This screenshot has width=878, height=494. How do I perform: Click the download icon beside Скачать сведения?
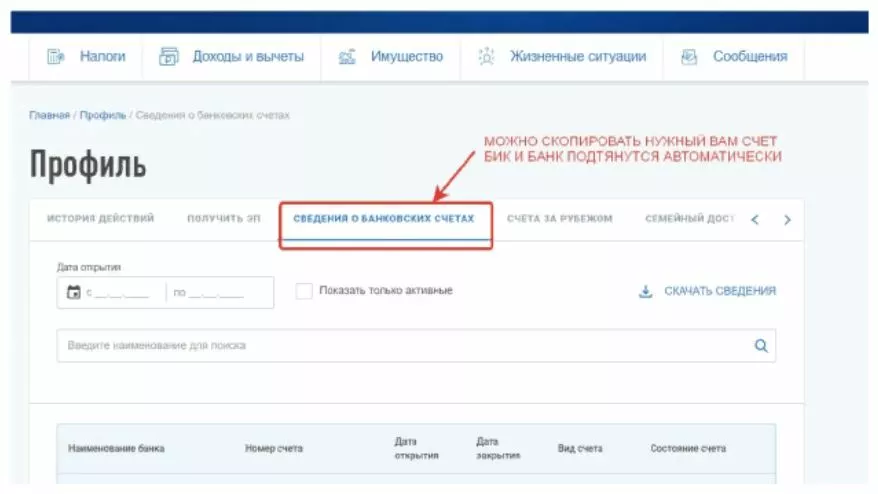tap(646, 291)
